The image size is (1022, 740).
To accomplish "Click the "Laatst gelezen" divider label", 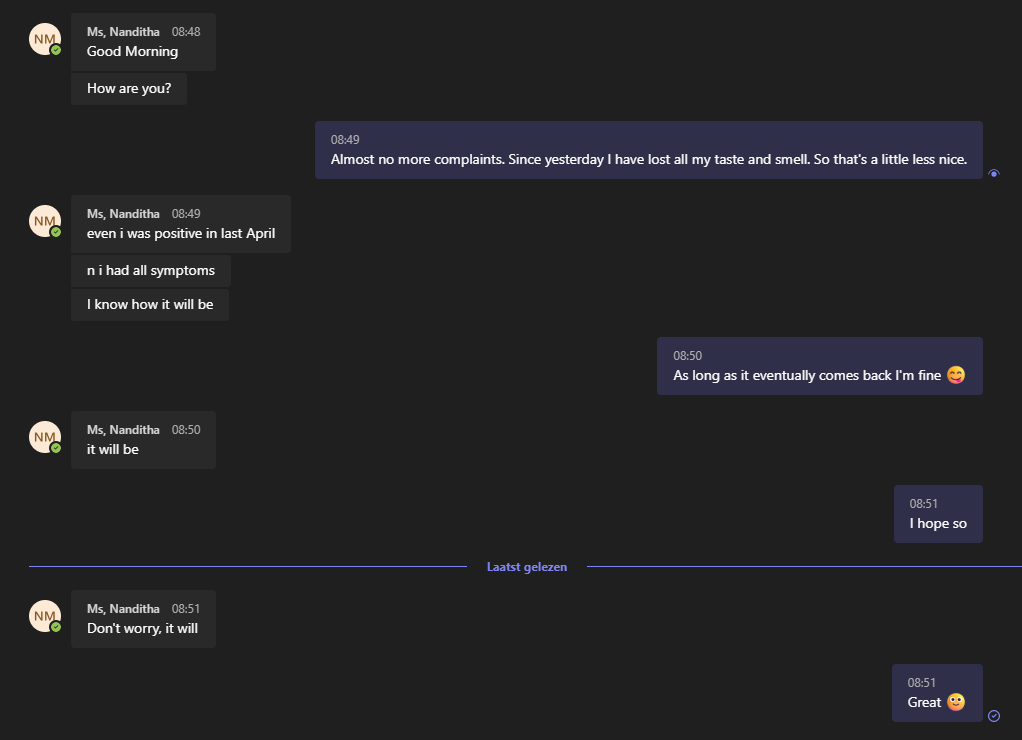I will point(527,567).
